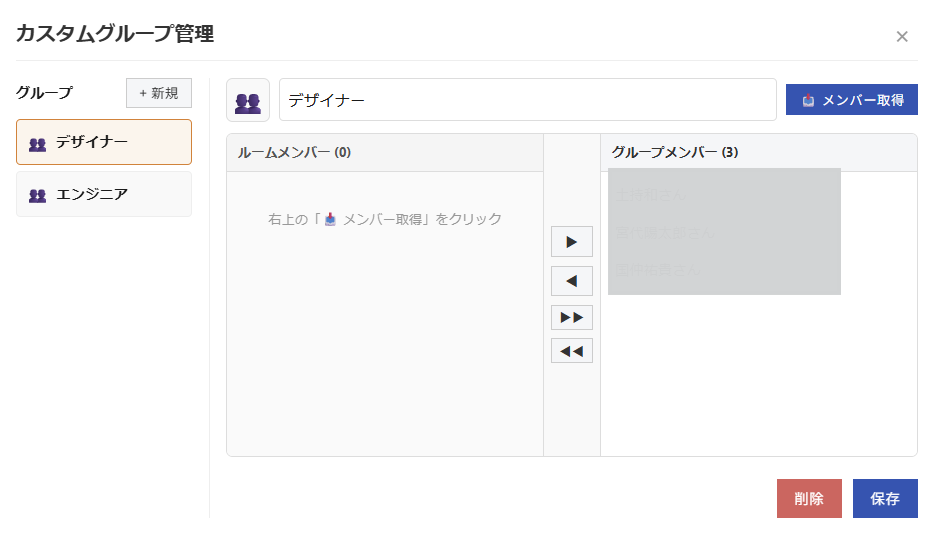Viewport: 937px width, 536px height.
Task: Move all members left with double arrow
Action: pyautogui.click(x=571, y=351)
